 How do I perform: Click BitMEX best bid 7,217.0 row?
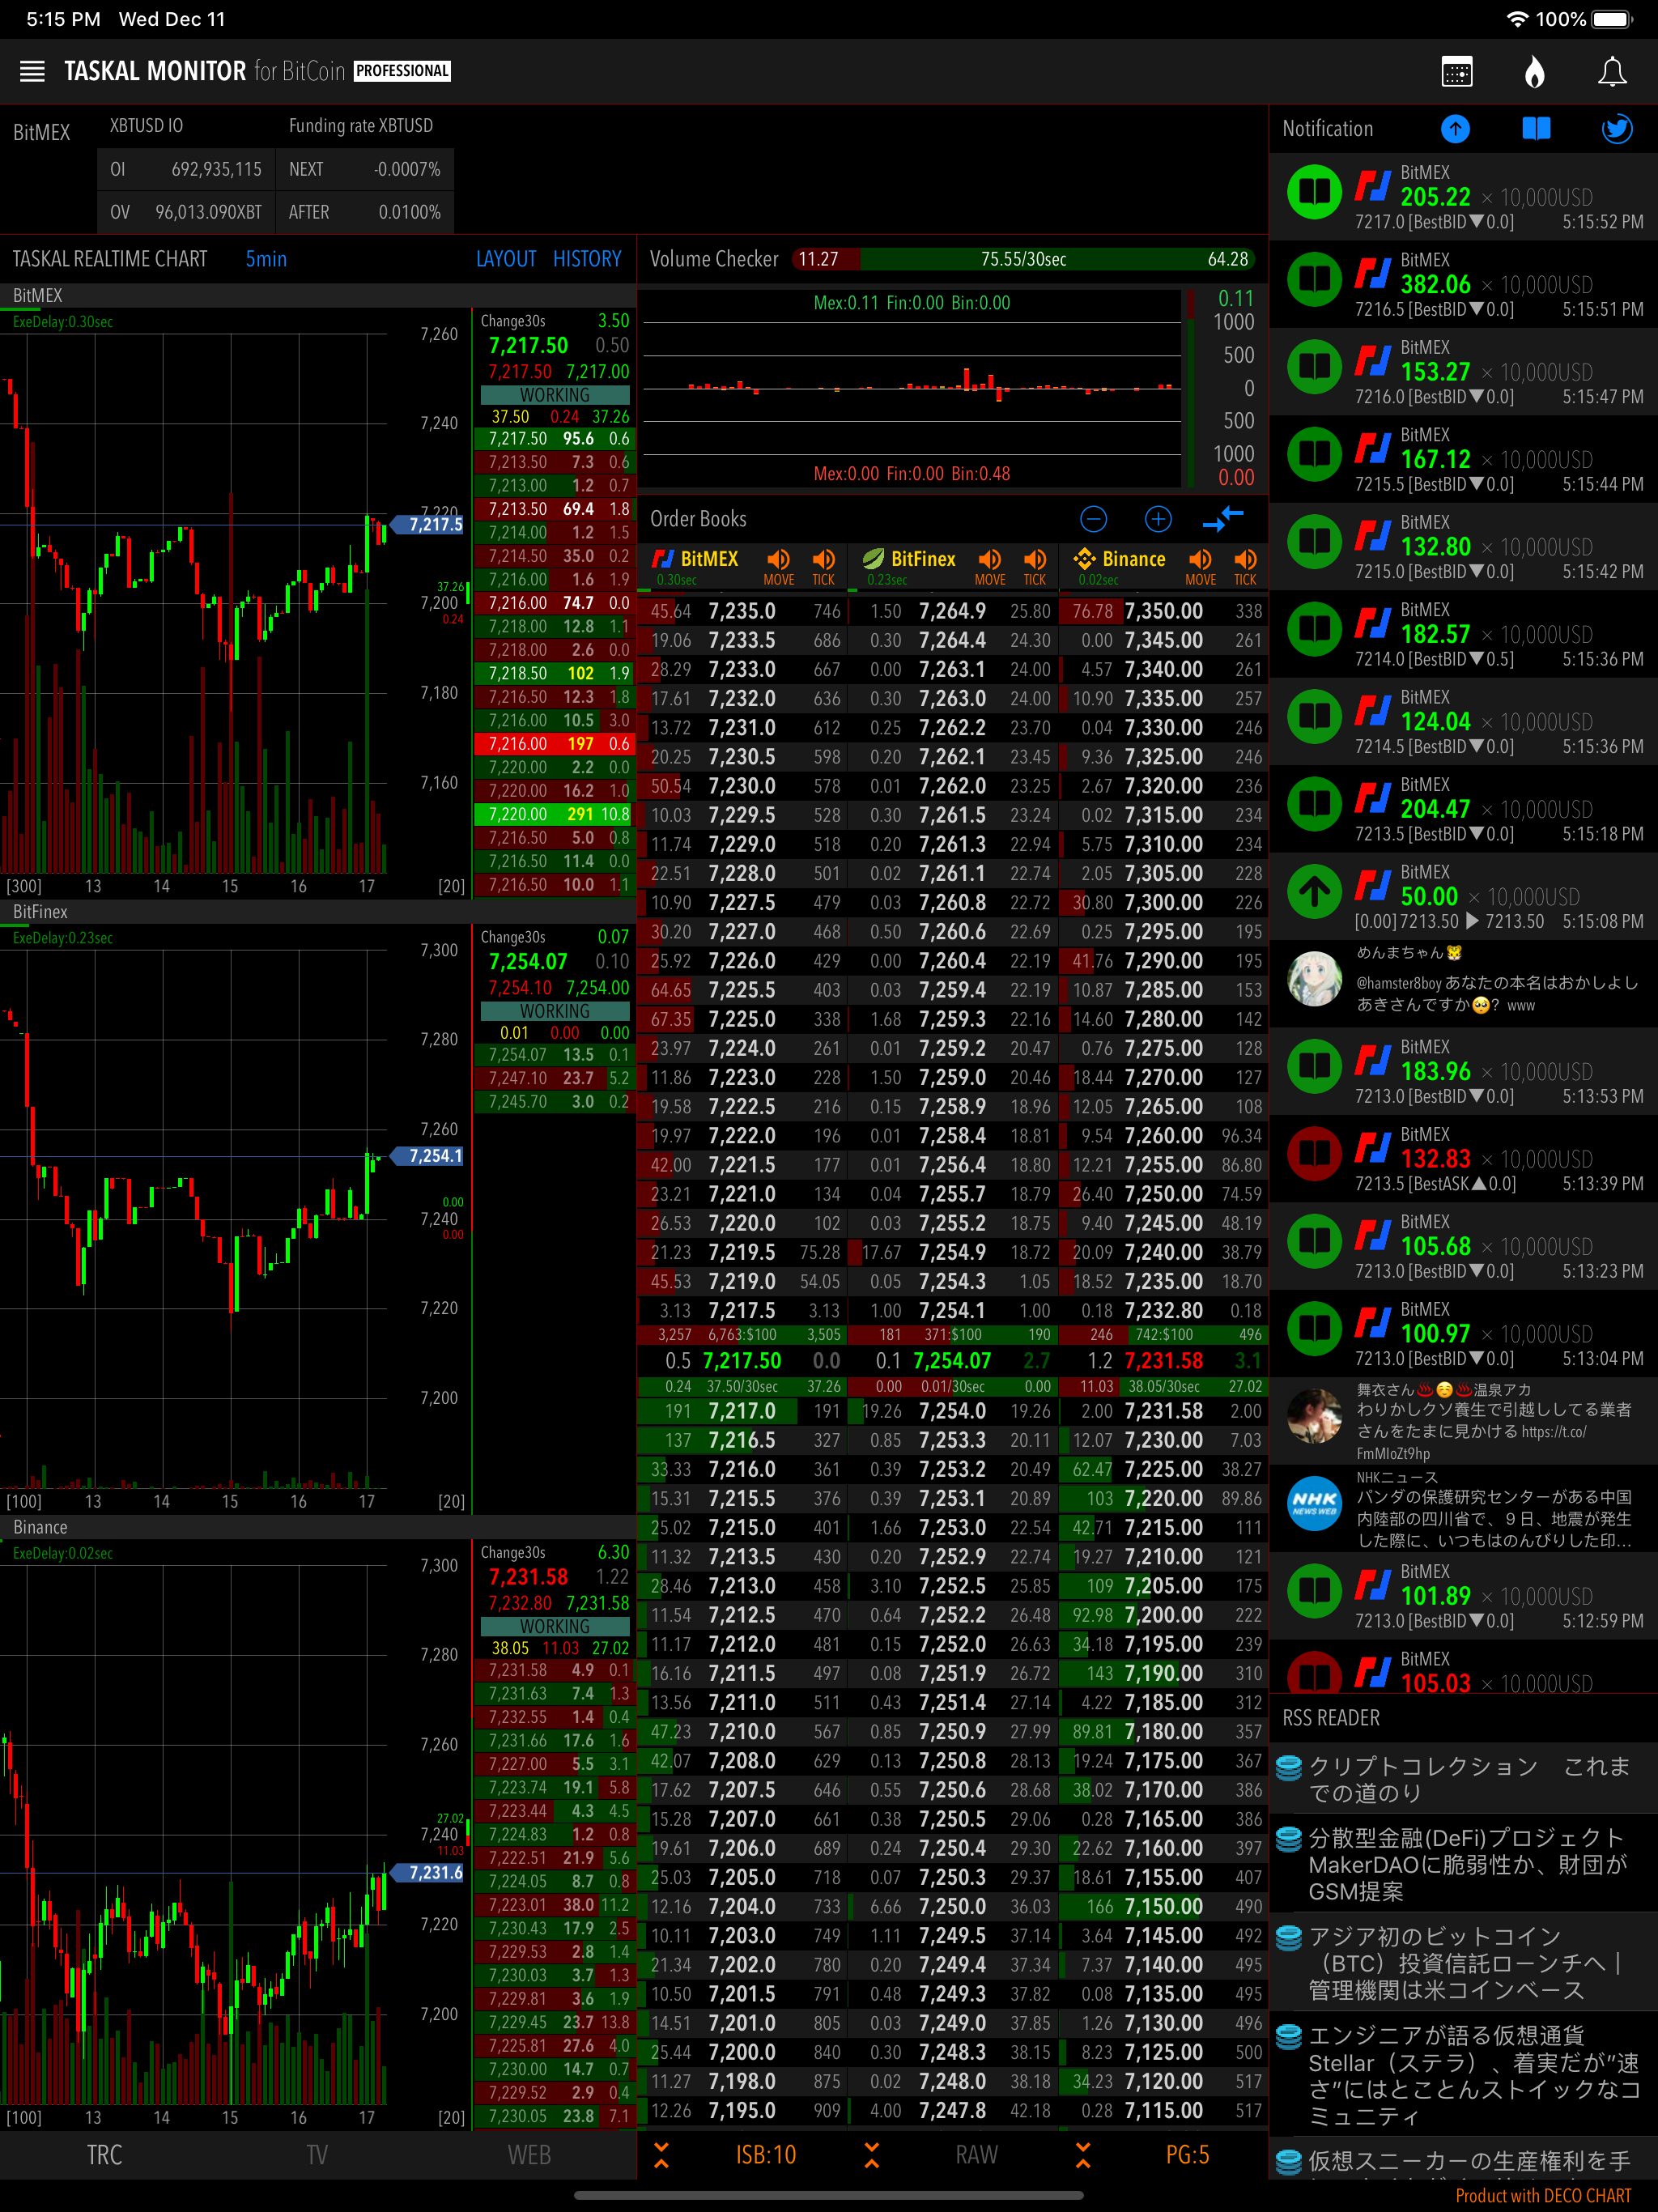744,1411
